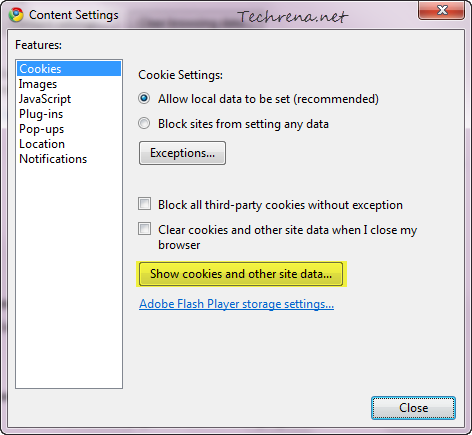Tick Clear cookies when I close browser
The height and width of the screenshot is (435, 472).
point(144,229)
